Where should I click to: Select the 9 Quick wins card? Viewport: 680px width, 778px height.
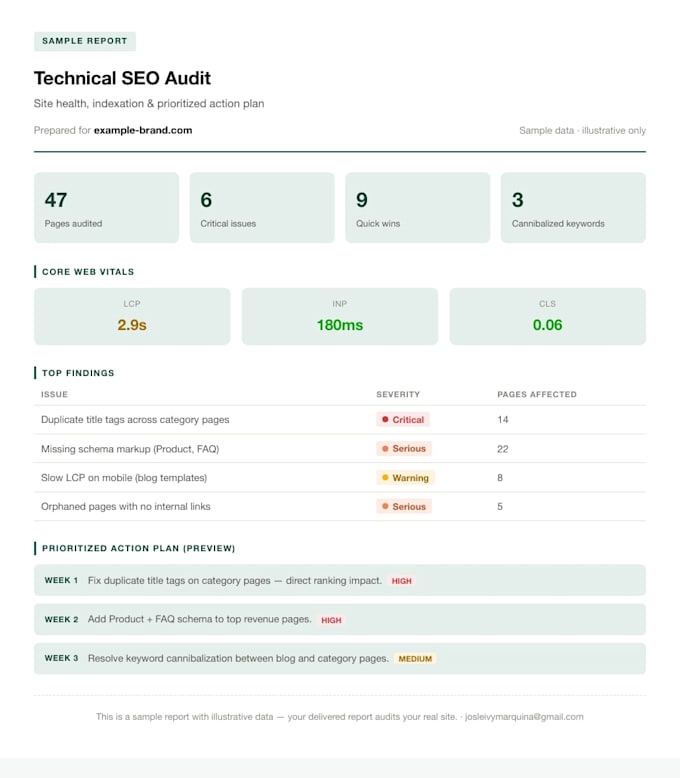click(417, 207)
